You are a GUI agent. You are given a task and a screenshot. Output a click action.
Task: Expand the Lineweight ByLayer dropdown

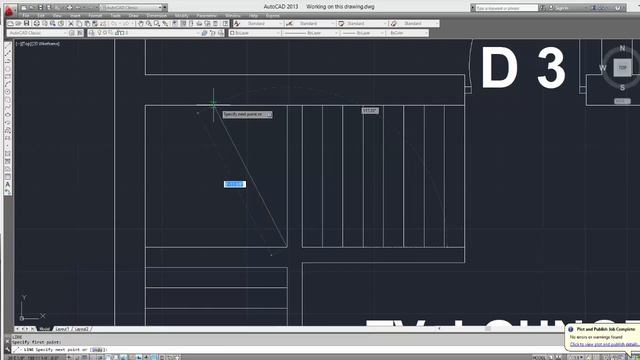point(382,33)
